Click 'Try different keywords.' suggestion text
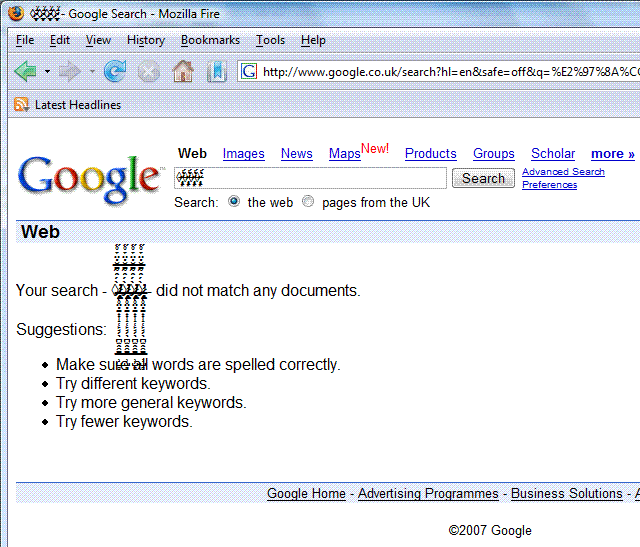This screenshot has width=640, height=547. [133, 384]
